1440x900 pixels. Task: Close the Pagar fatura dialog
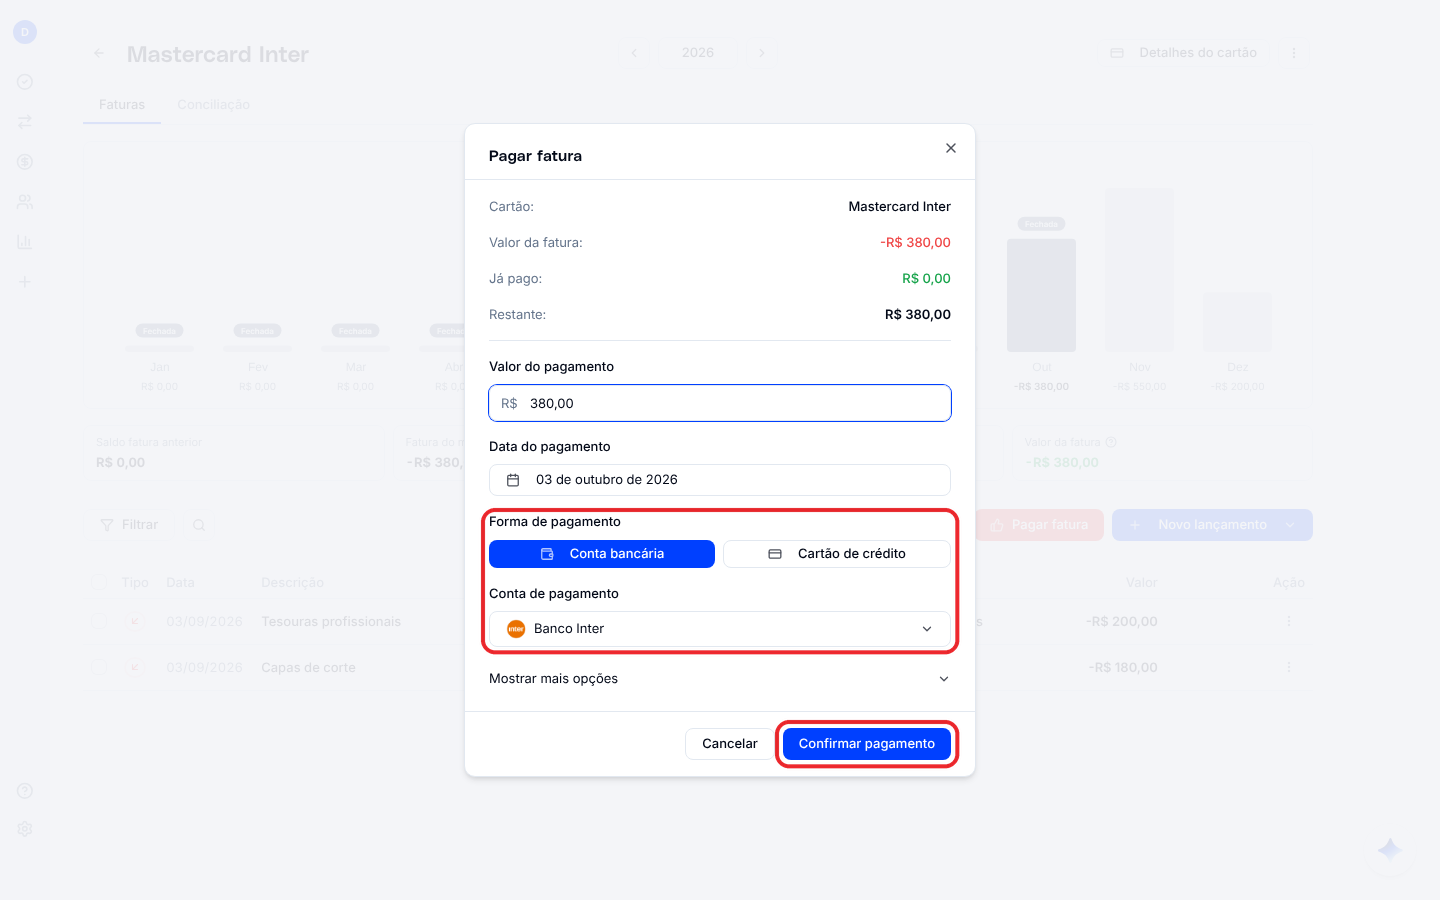(x=951, y=148)
